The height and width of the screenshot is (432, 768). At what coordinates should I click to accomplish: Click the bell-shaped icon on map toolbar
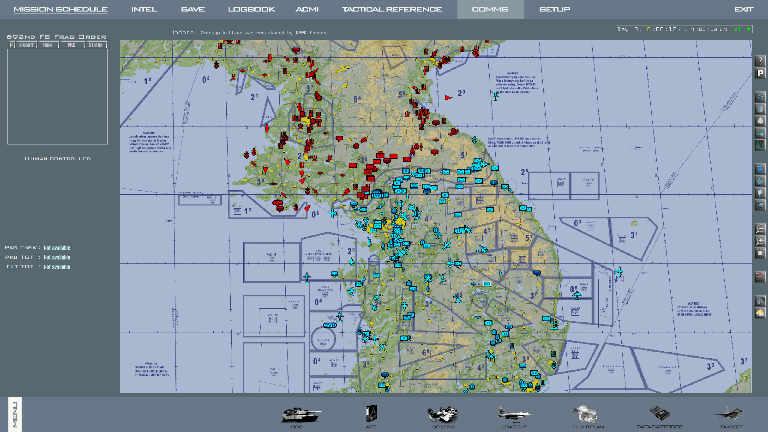(760, 121)
